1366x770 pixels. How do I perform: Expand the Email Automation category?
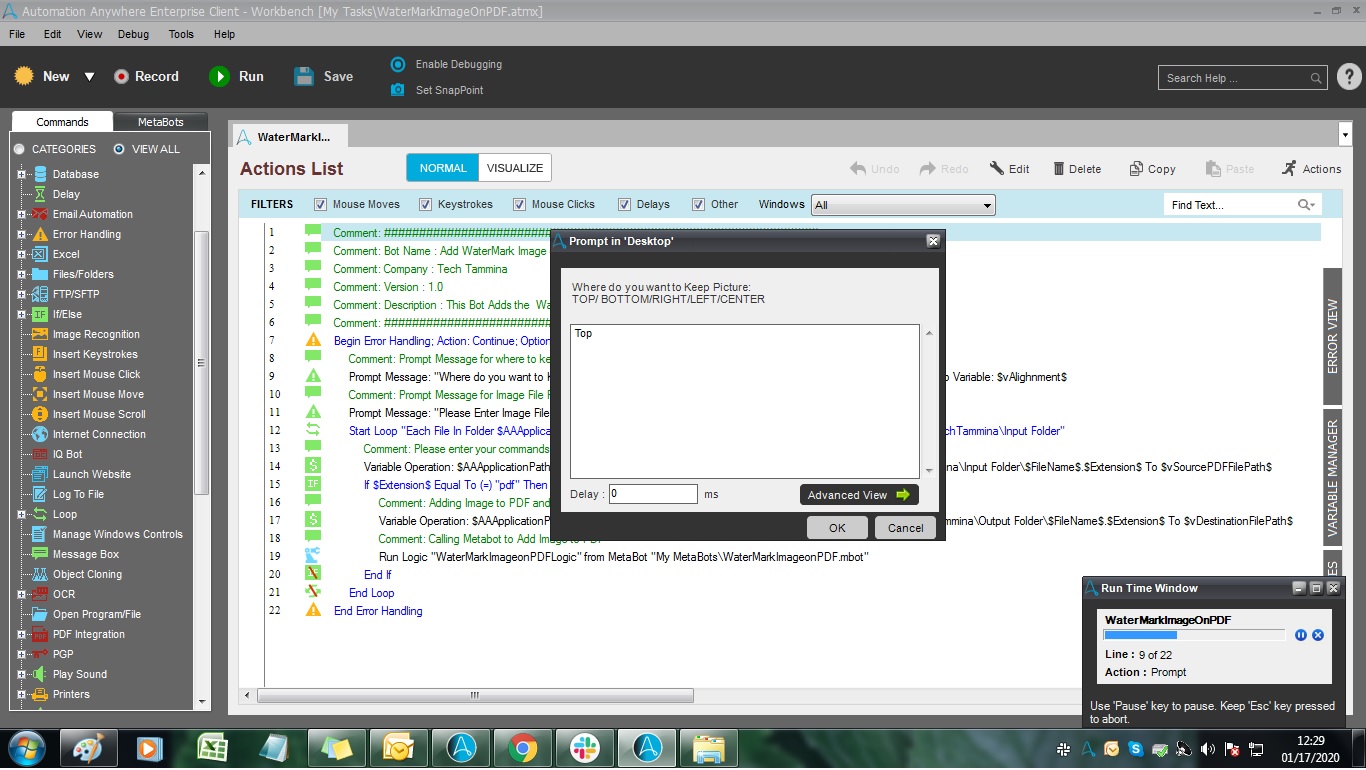pyautogui.click(x=21, y=214)
